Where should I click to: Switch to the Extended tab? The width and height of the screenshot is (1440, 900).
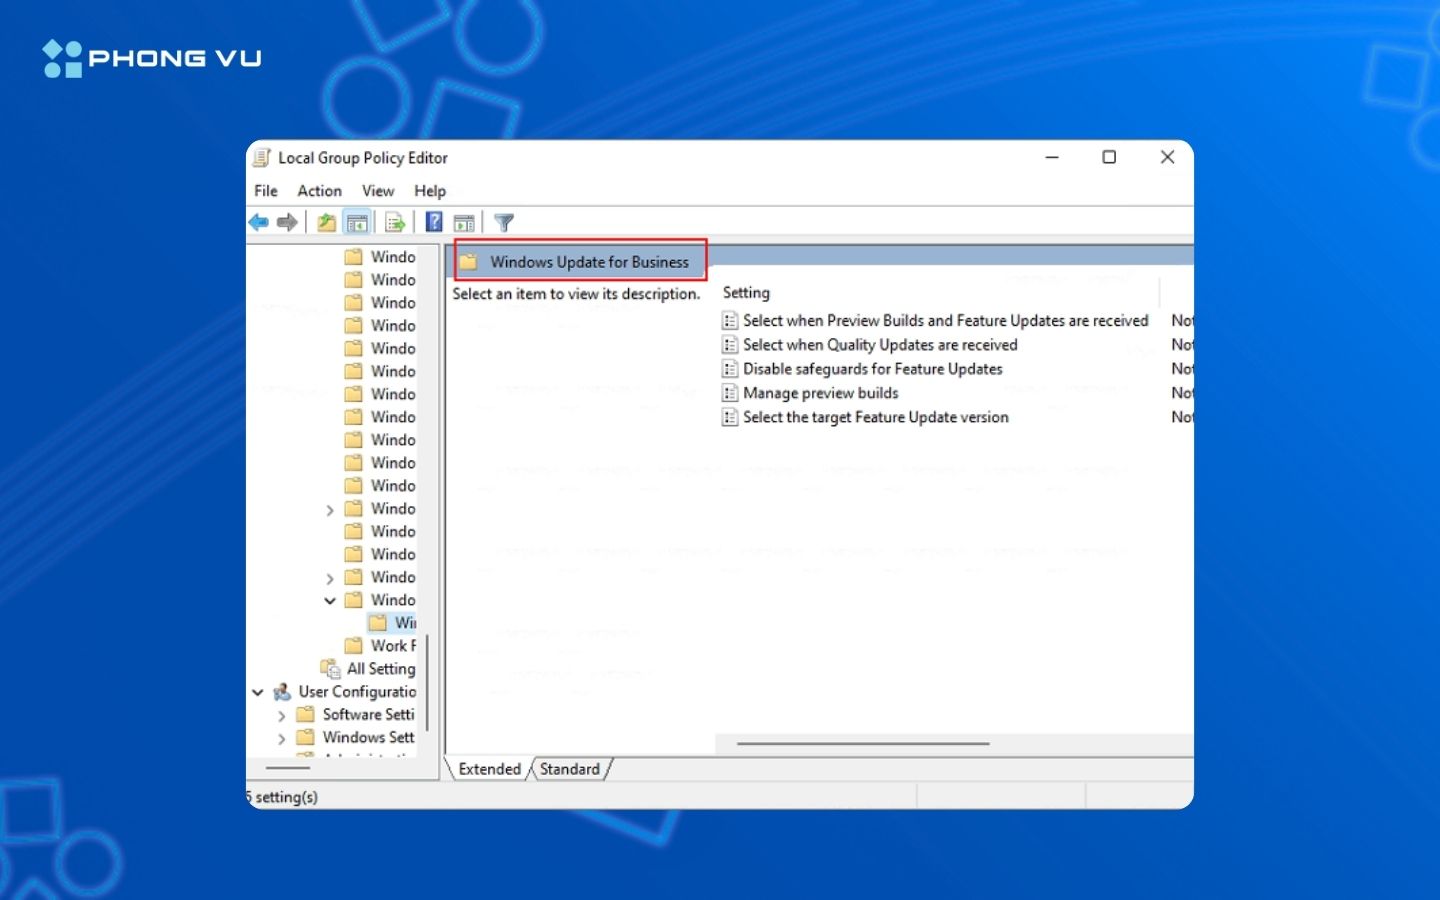(489, 769)
